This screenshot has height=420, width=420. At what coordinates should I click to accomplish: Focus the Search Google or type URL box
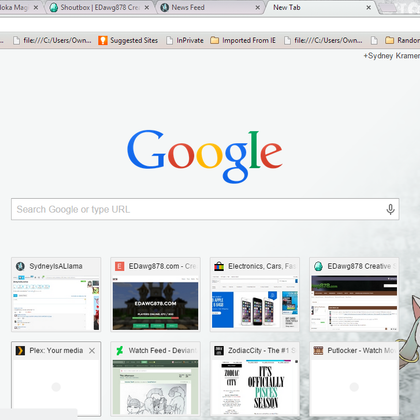(205, 209)
